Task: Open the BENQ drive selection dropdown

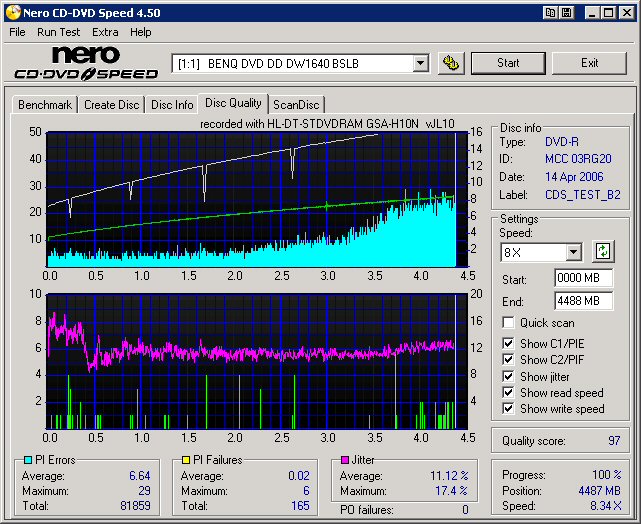Action: pyautogui.click(x=421, y=64)
